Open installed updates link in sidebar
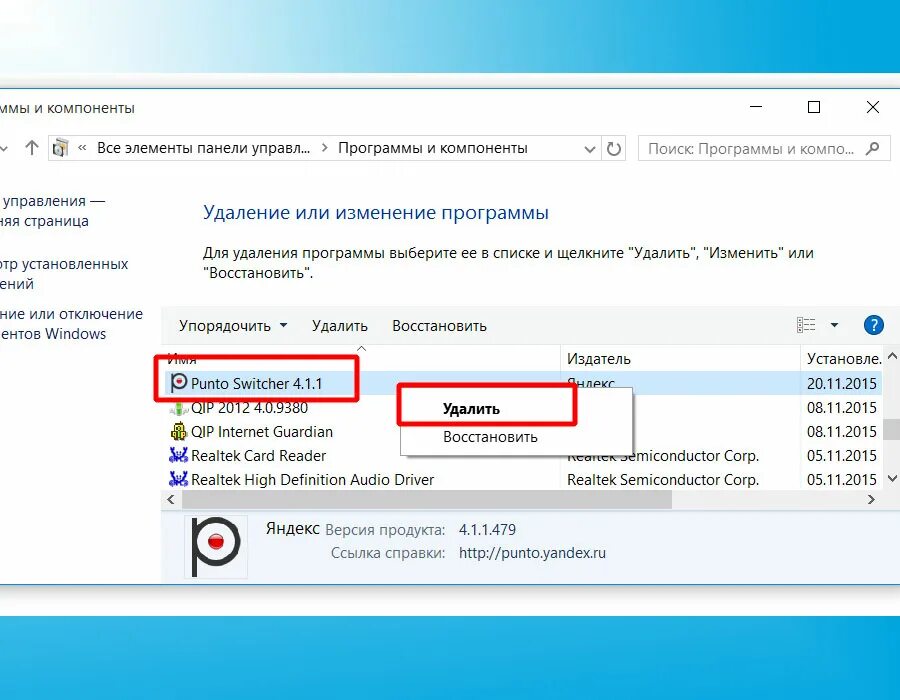Image resolution: width=900 pixels, height=700 pixels. click(64, 274)
